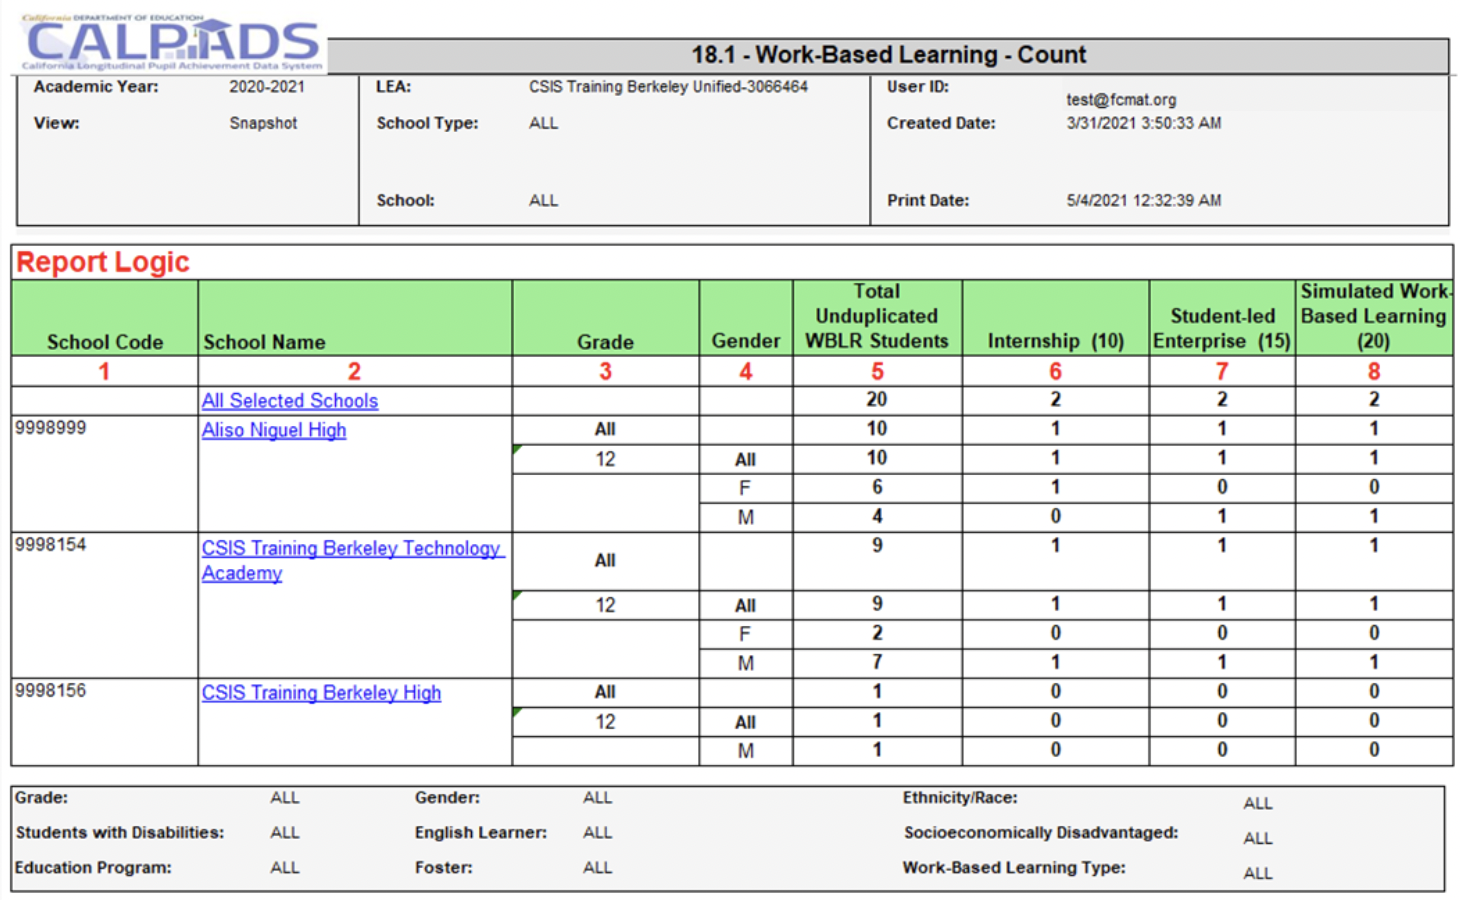Click the test@fcmat.org User ID value
Image resolution: width=1460 pixels, height=900 pixels.
click(1121, 100)
